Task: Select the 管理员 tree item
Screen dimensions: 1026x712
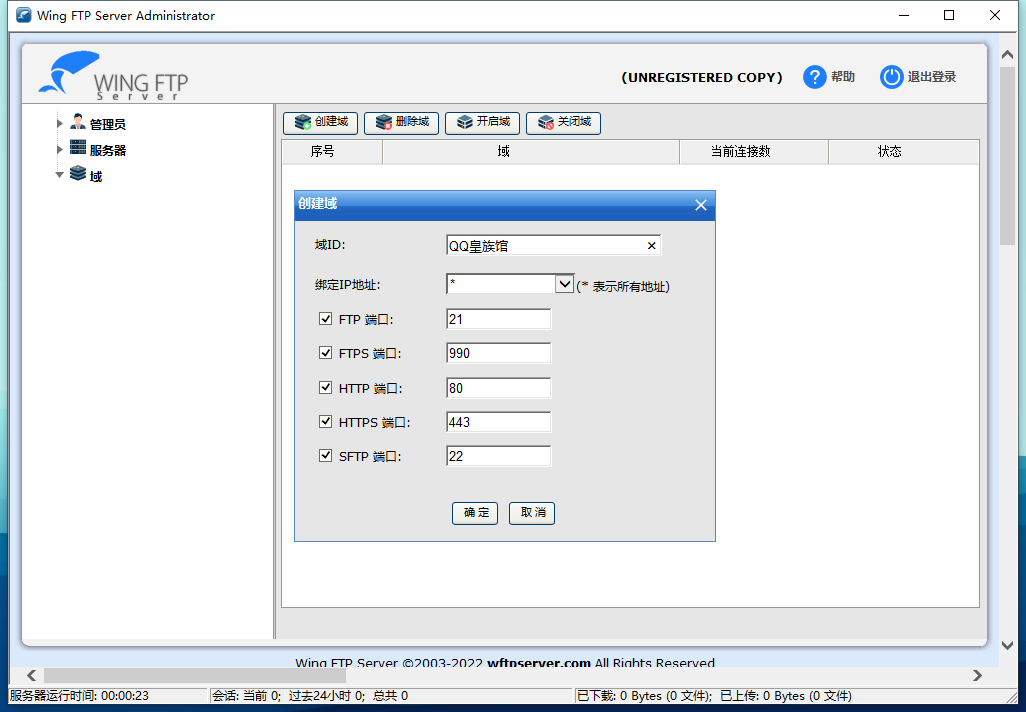Action: pos(107,124)
